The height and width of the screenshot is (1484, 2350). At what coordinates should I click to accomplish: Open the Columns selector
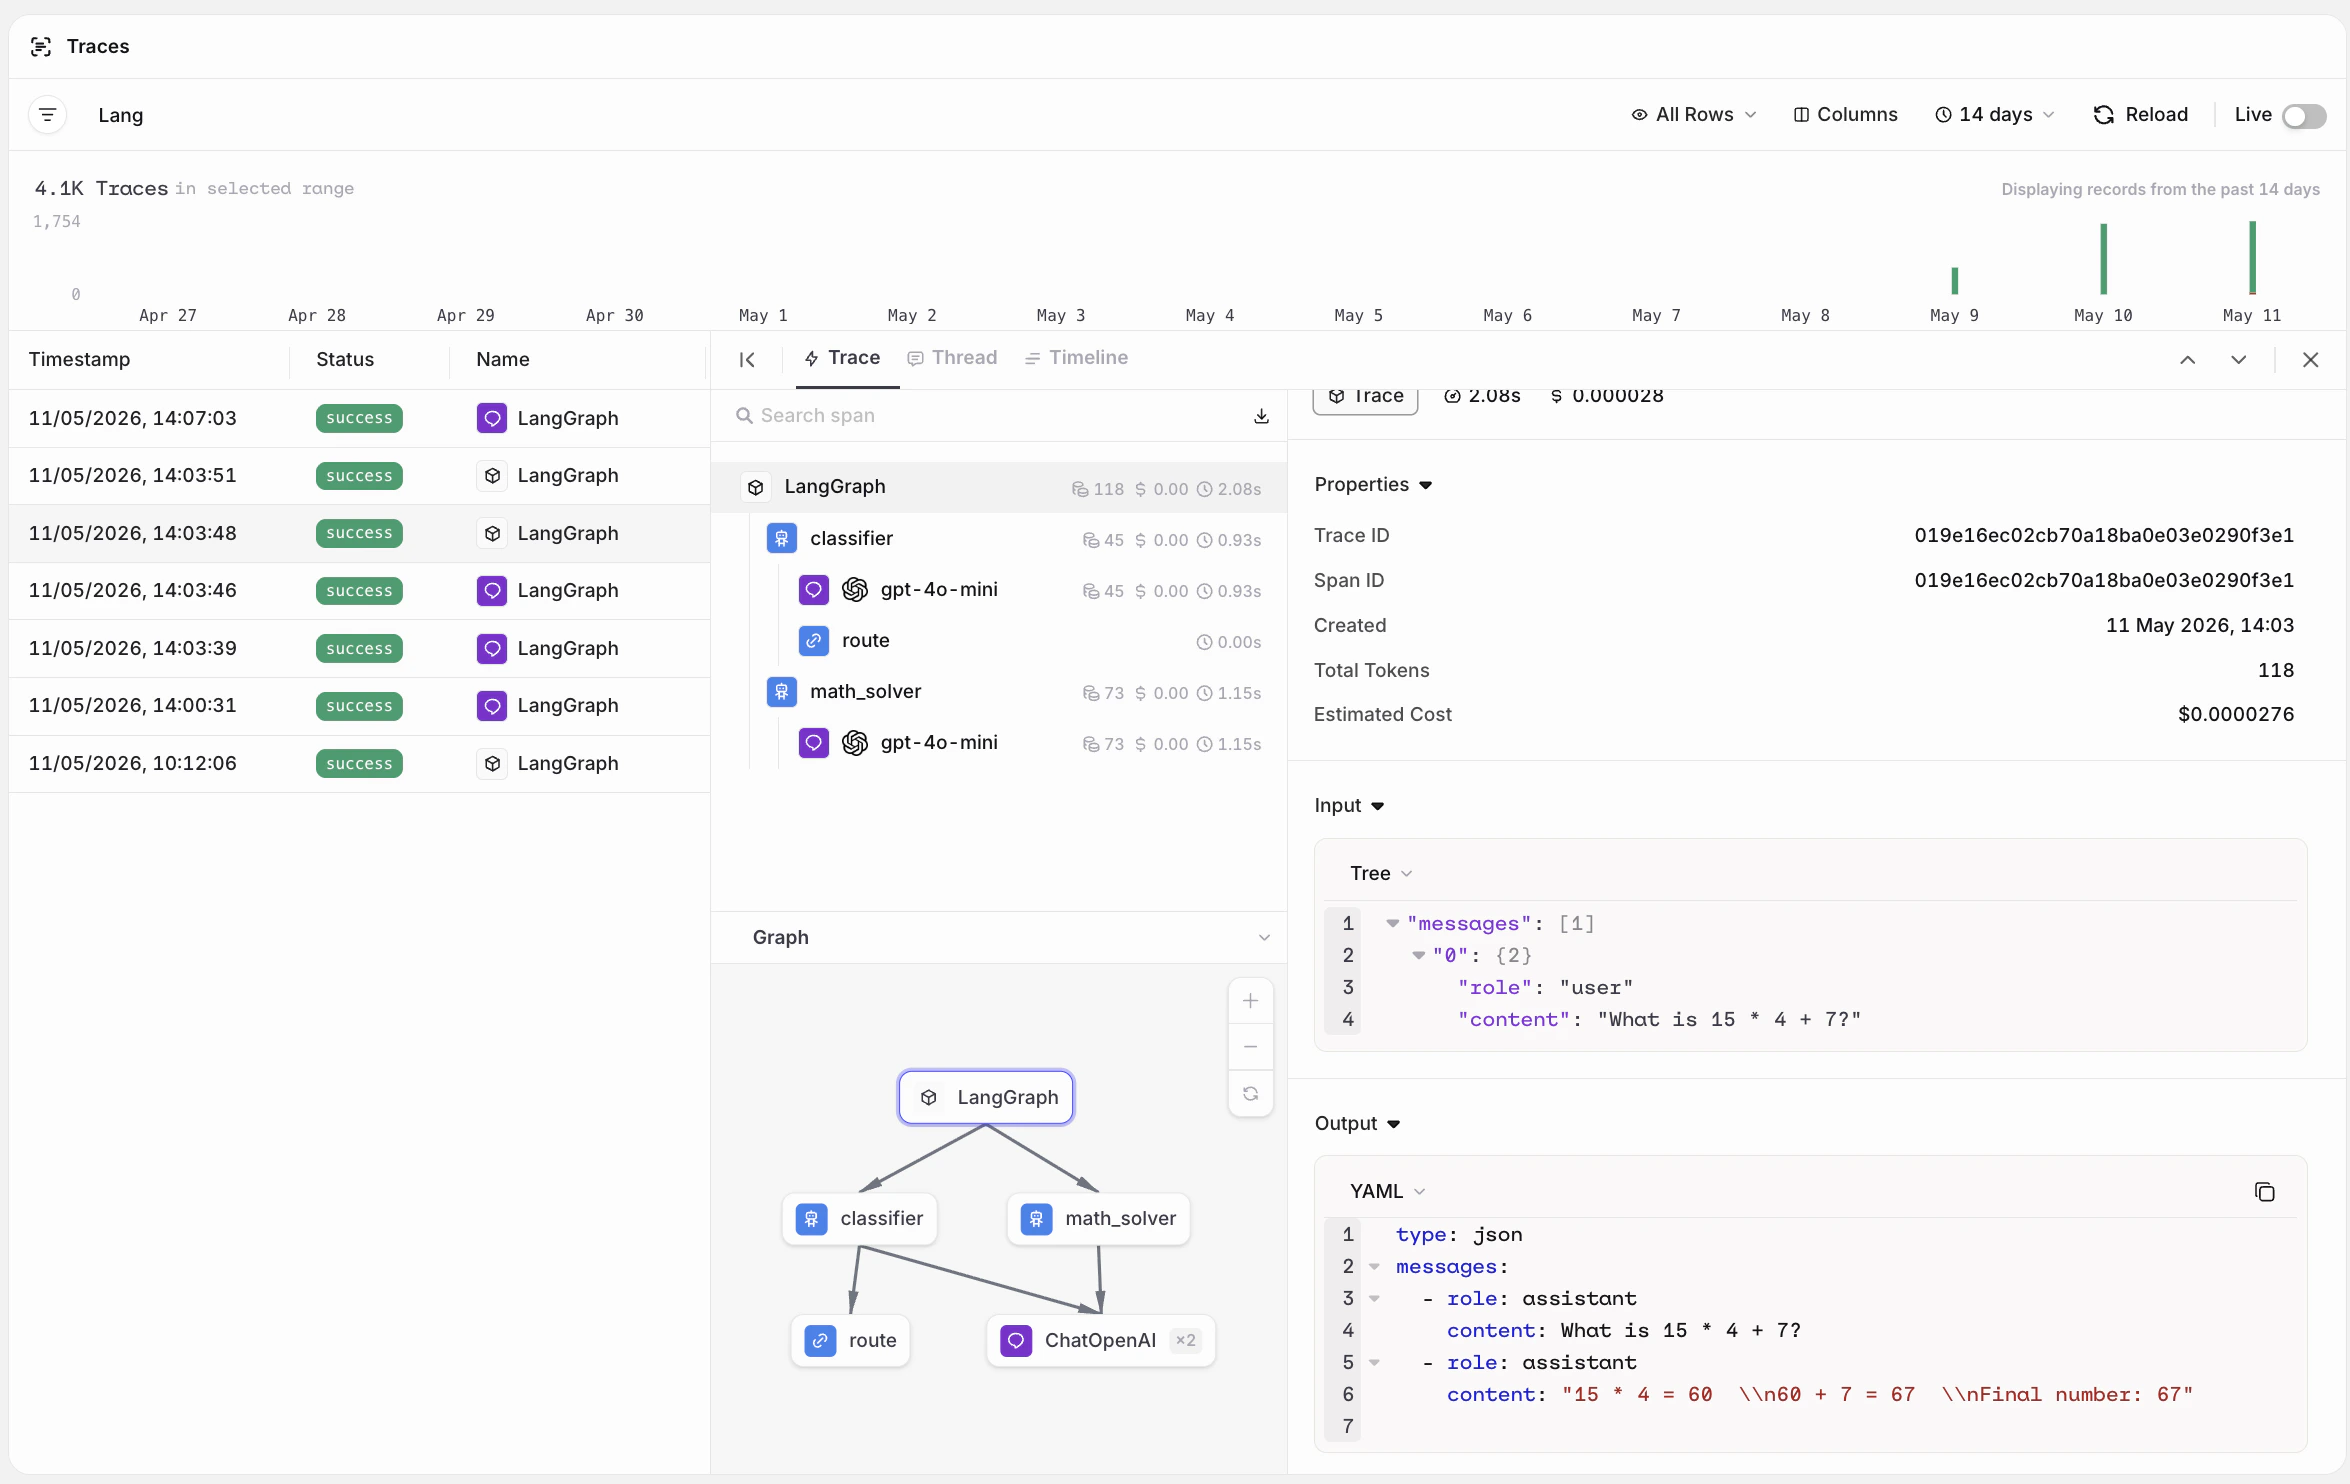tap(1845, 115)
